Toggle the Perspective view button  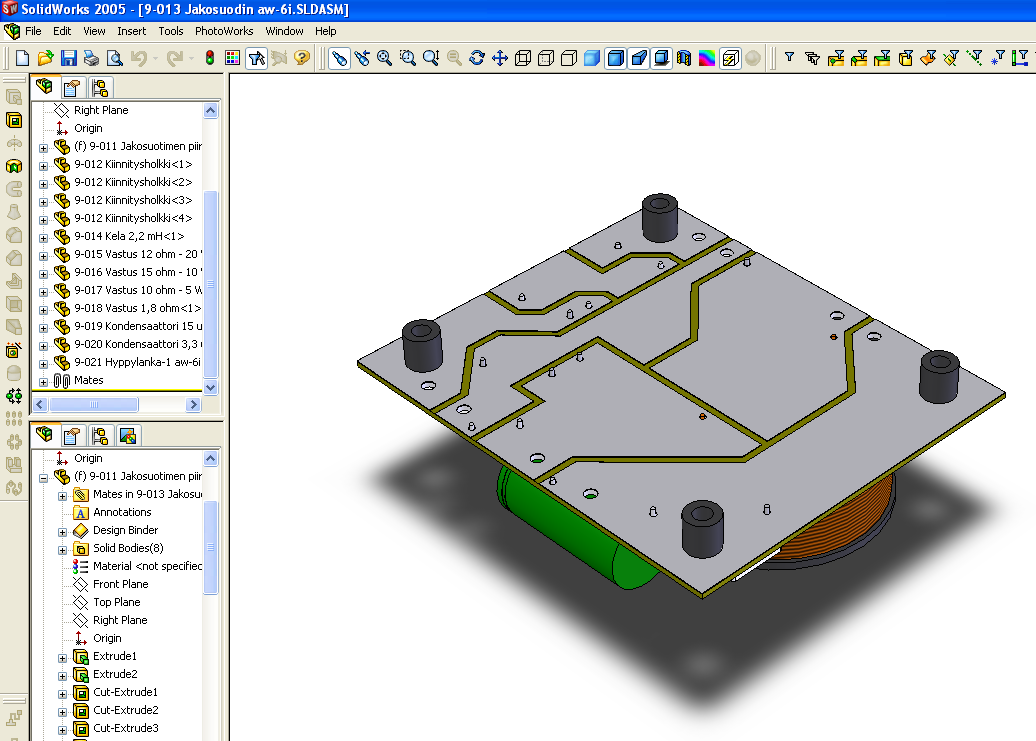[638, 58]
